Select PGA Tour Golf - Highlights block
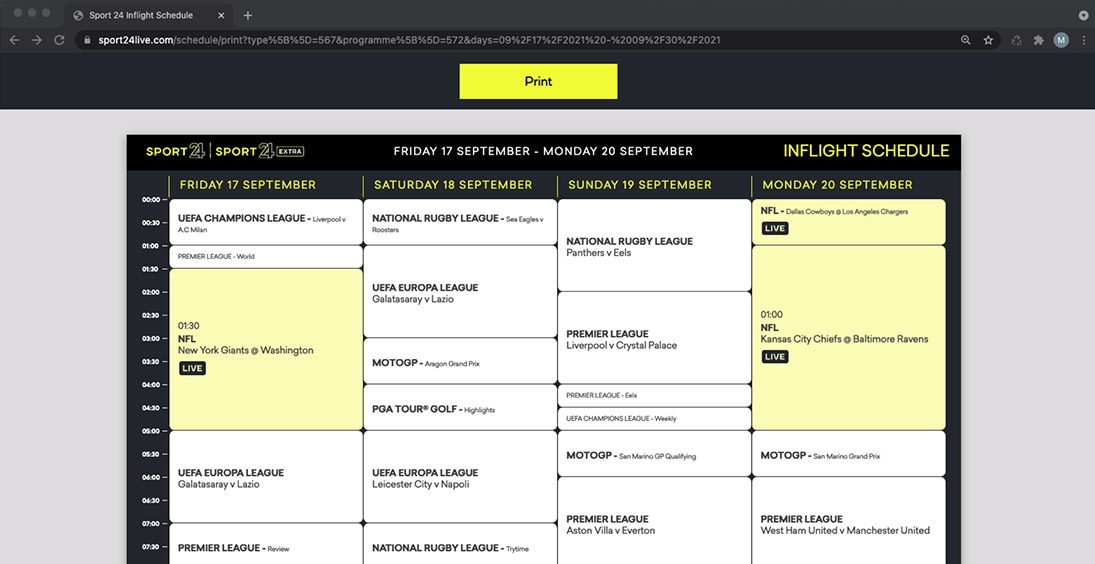 click(460, 408)
